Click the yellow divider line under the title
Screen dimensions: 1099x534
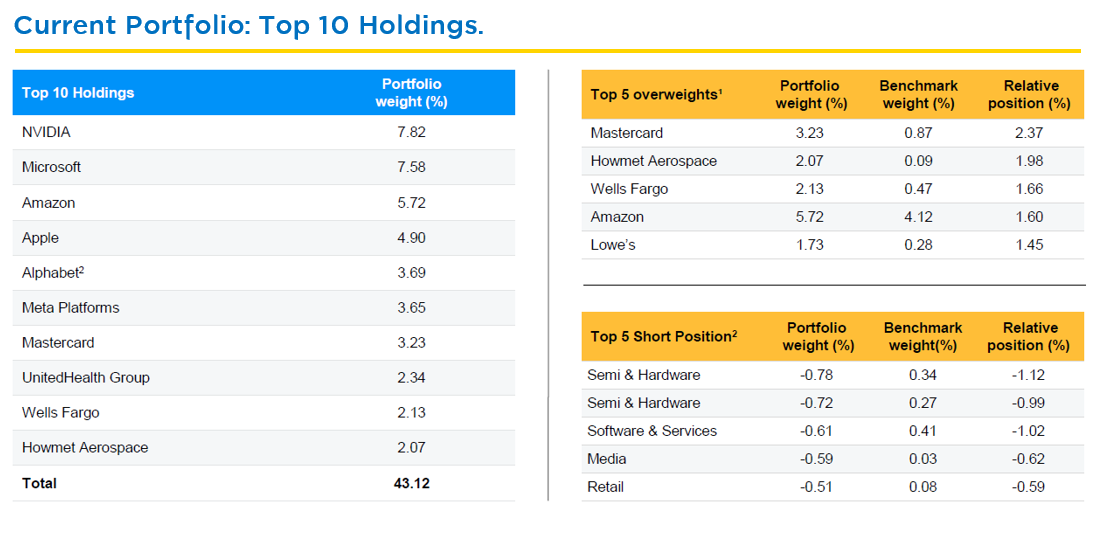pyautogui.click(x=547, y=50)
